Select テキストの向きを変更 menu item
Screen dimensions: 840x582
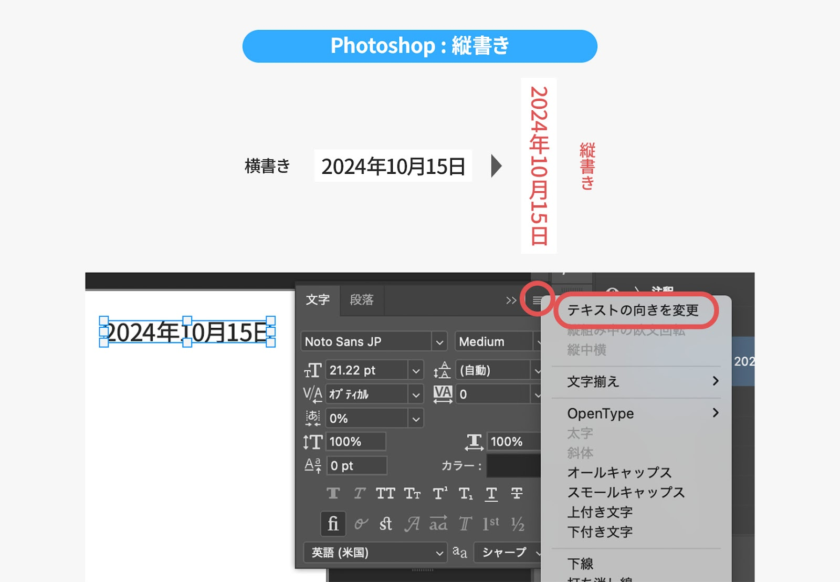coord(632,310)
